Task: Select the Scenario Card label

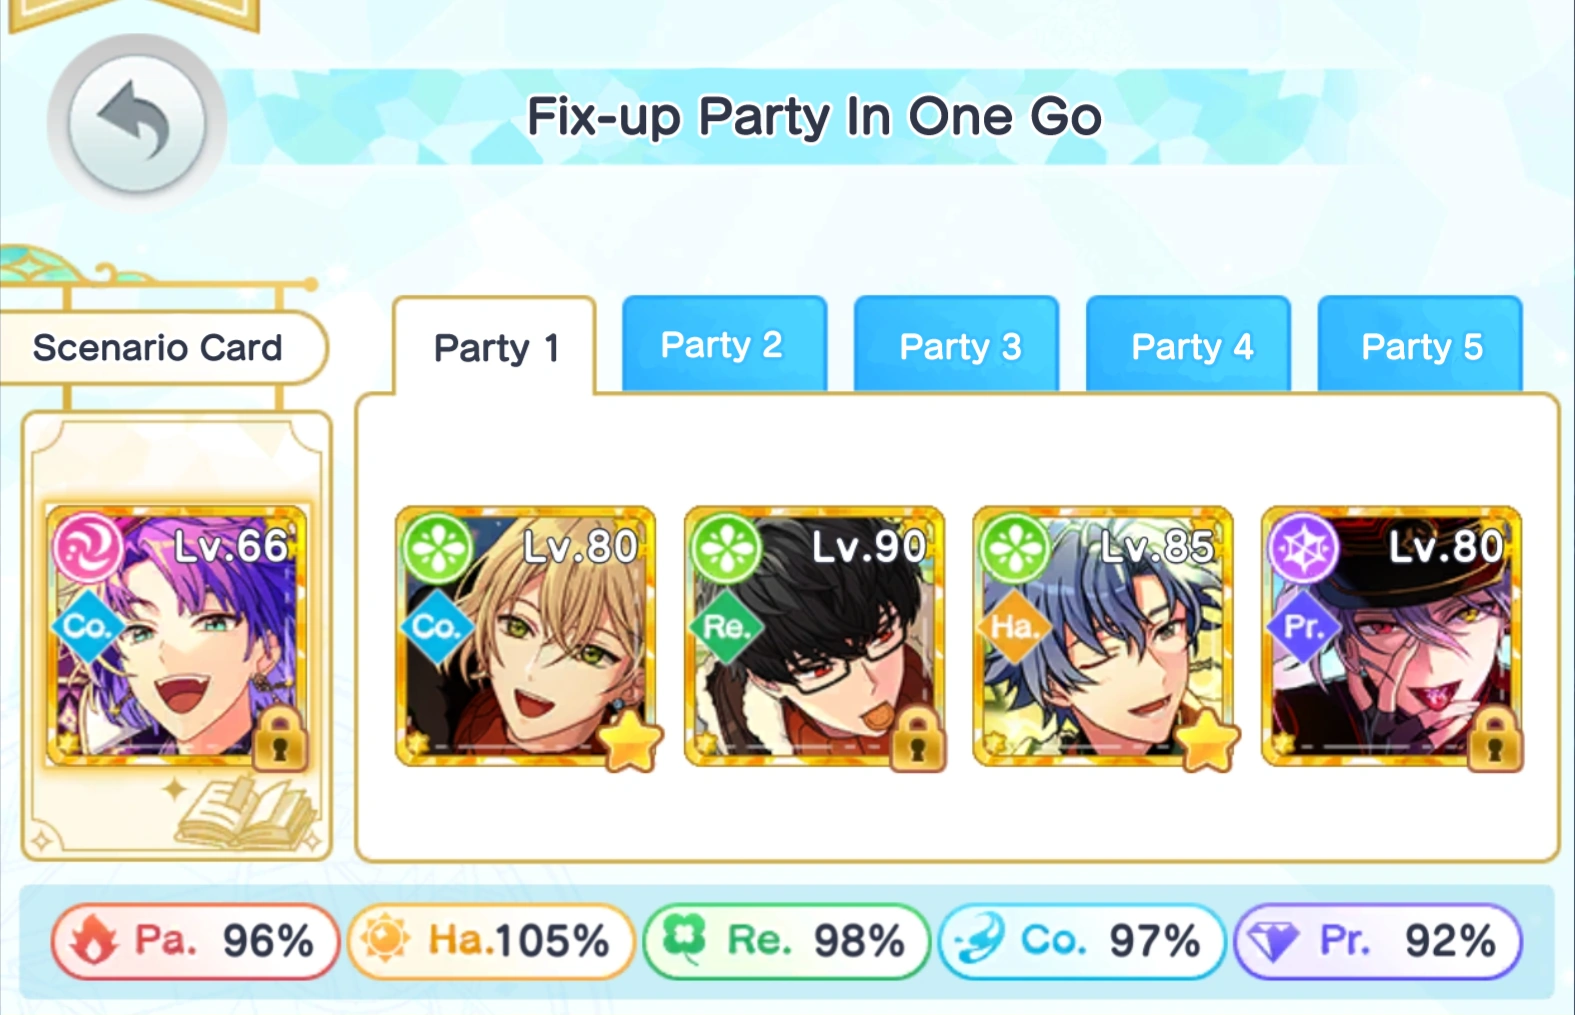Action: coord(158,348)
